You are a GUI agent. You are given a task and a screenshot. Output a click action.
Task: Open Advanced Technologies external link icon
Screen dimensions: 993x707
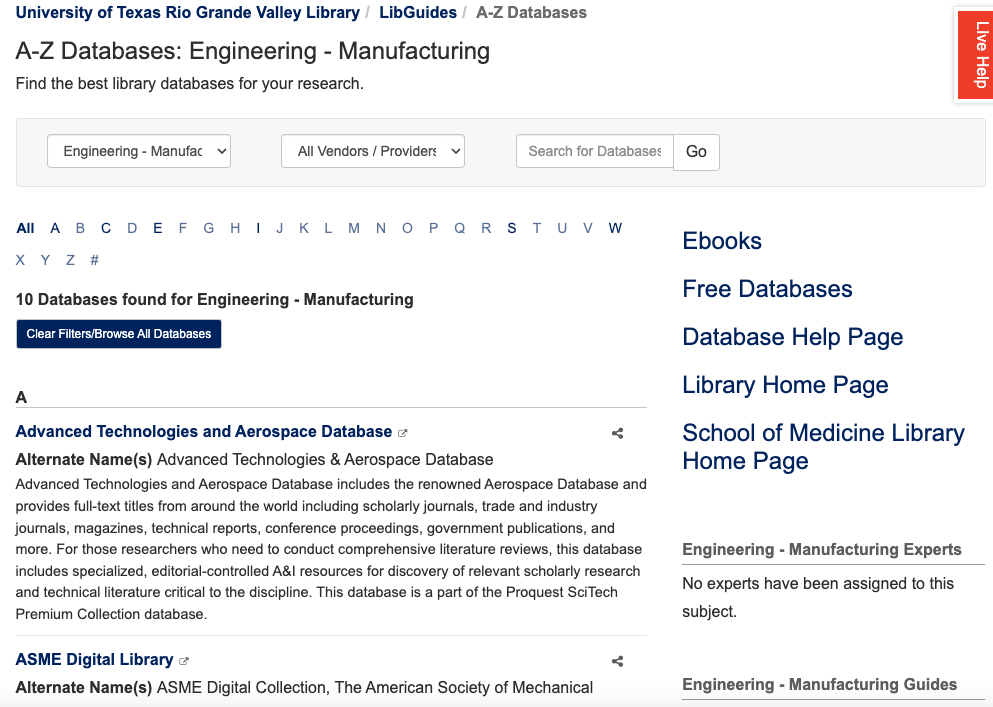tap(403, 431)
